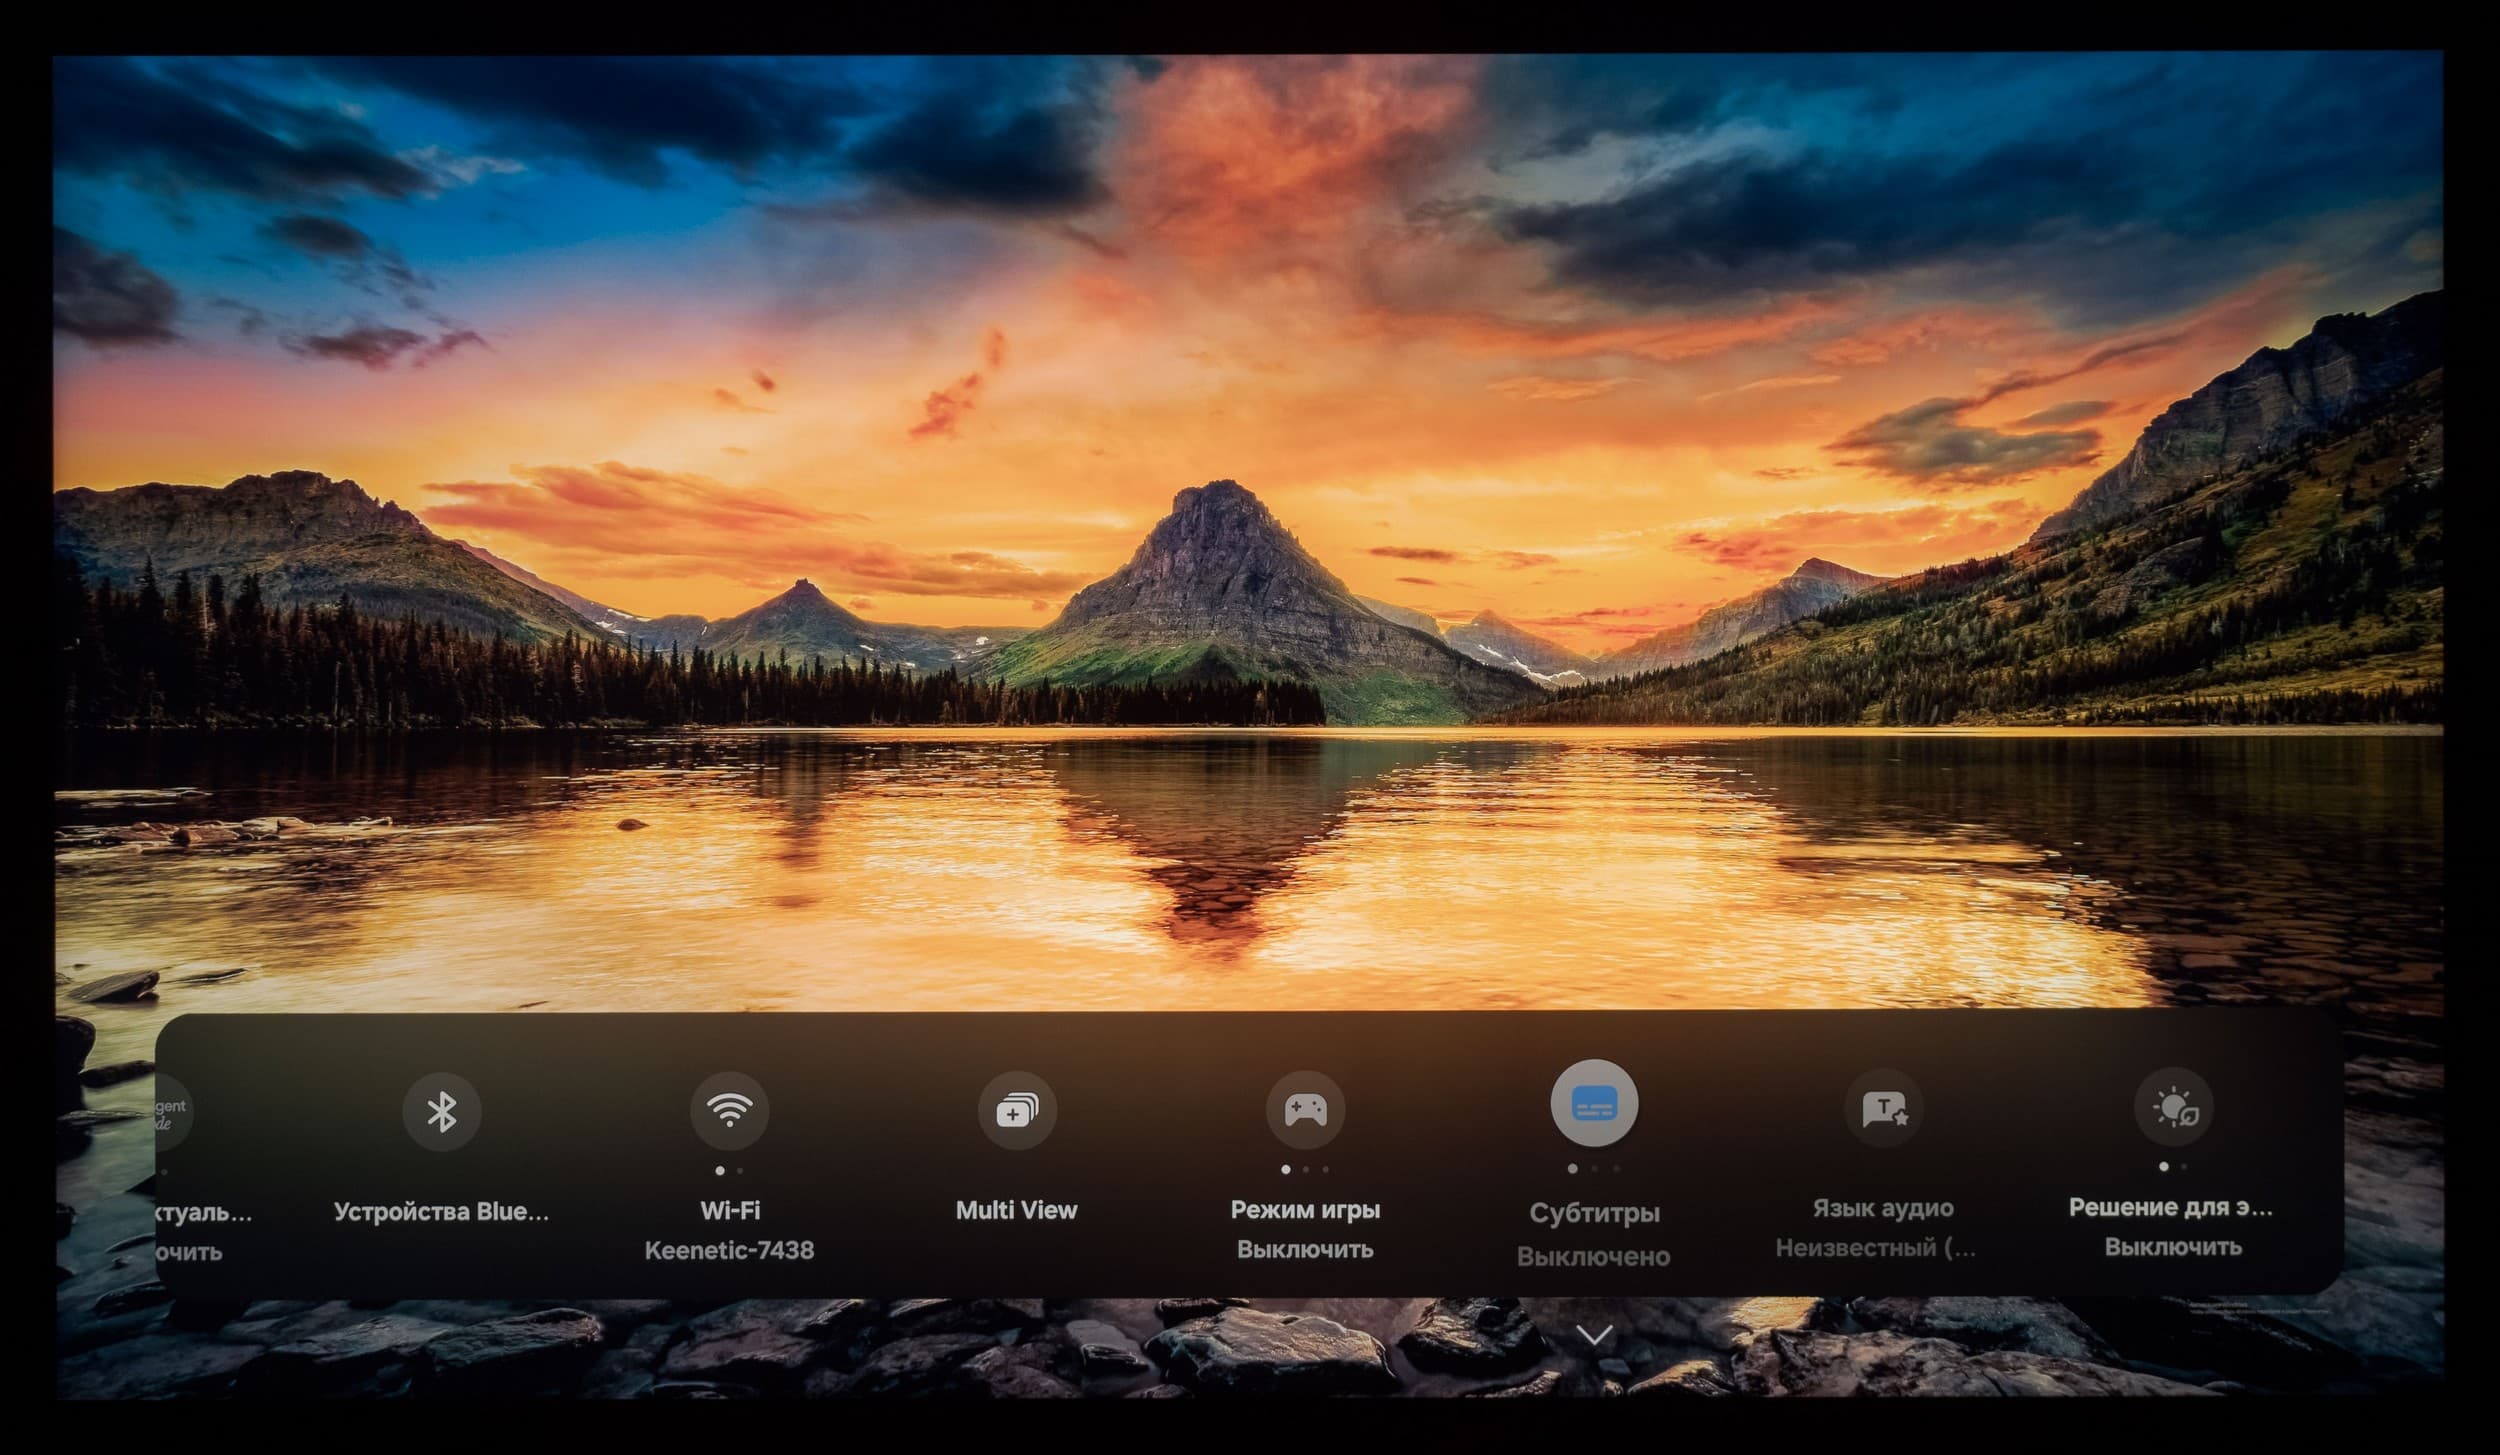Toggle the 'Выключить' state under Режим игры
The image size is (2500, 1455).
1305,1249
